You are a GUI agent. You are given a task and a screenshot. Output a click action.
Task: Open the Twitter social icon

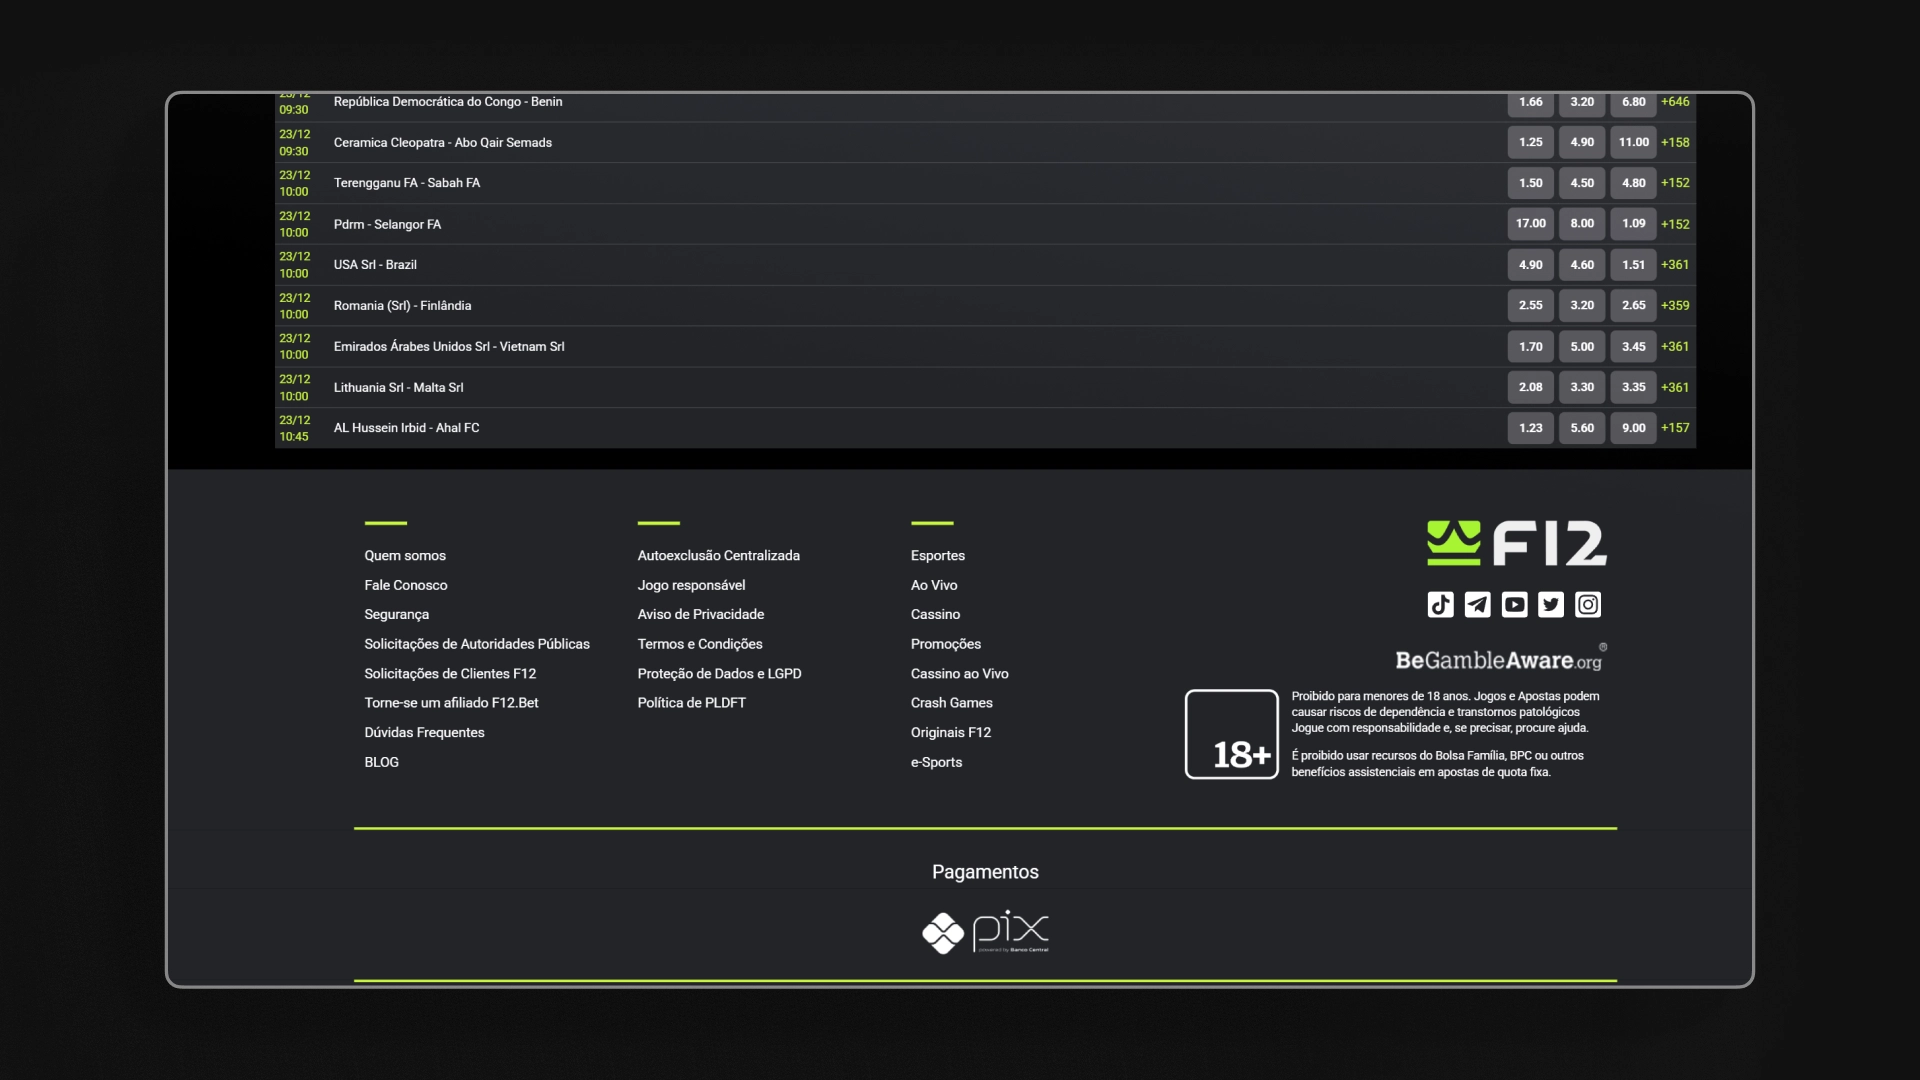pos(1551,604)
